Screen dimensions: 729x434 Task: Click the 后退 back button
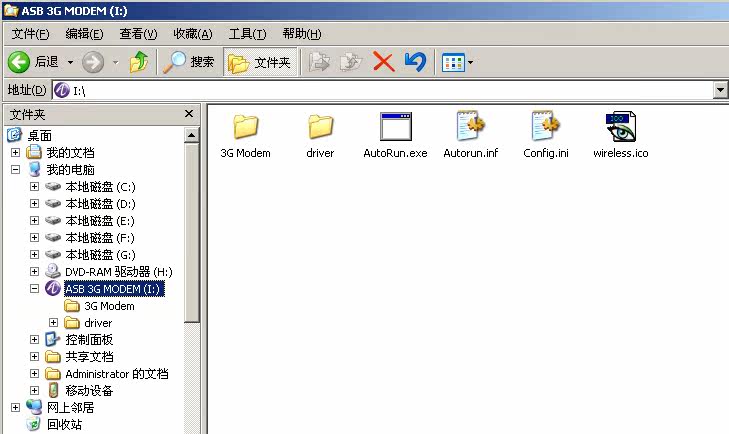click(x=35, y=62)
